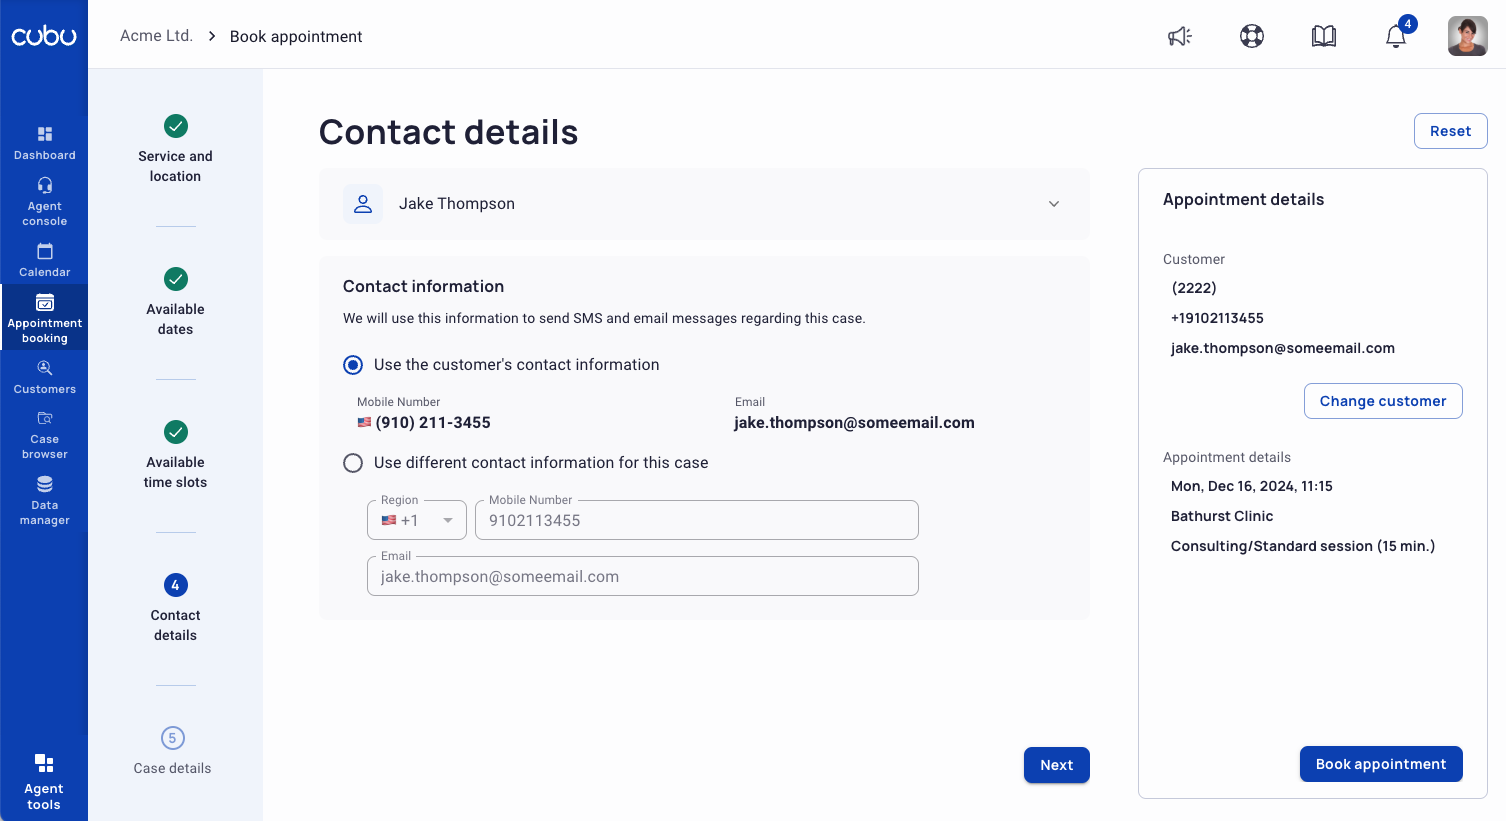
Task: Open the notifications bell
Action: [1396, 36]
